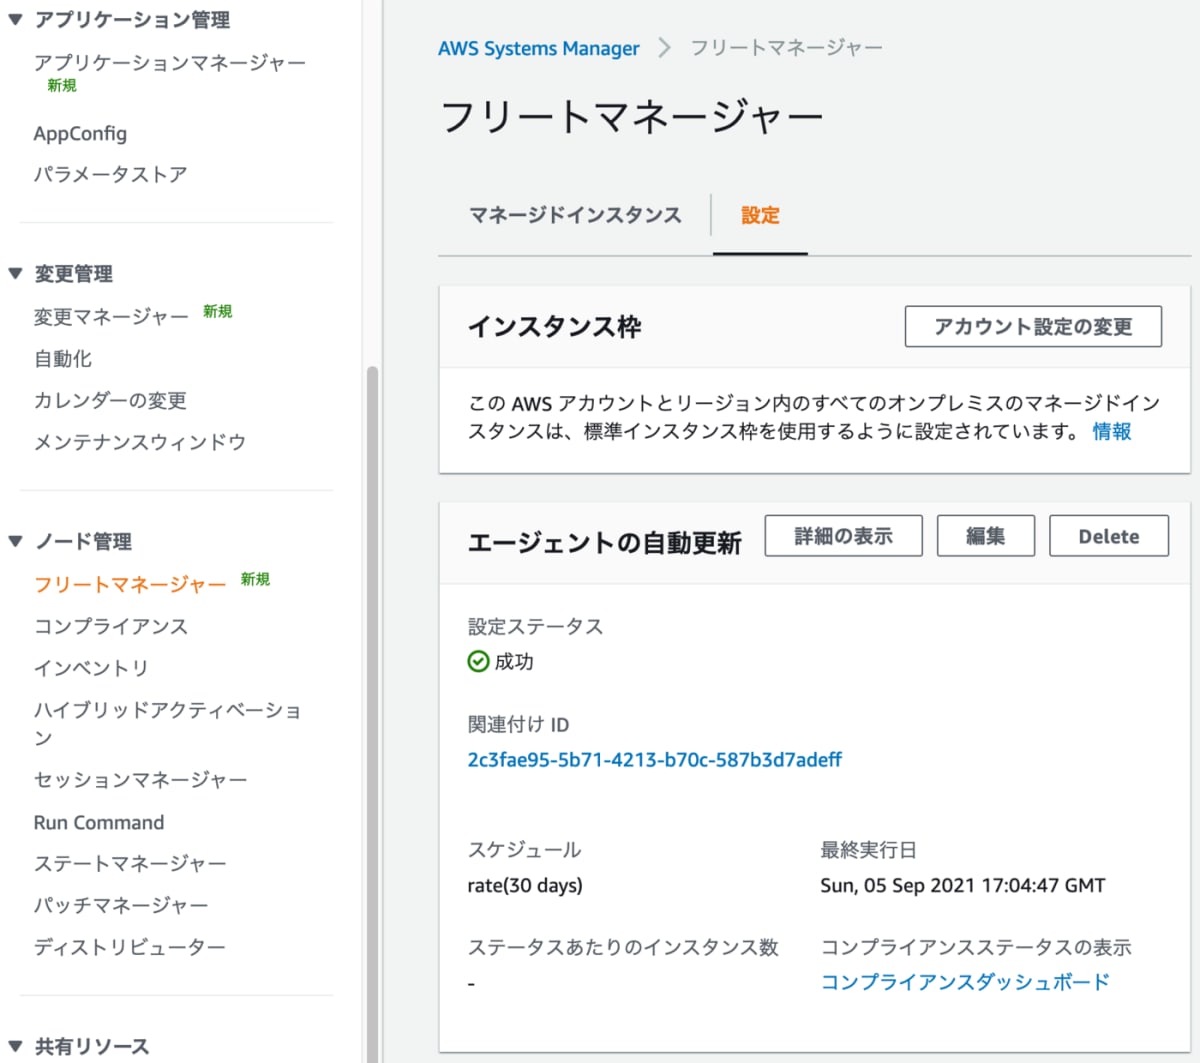Collapse the 変更管理 section triangle
This screenshot has height=1063, width=1200.
15,273
